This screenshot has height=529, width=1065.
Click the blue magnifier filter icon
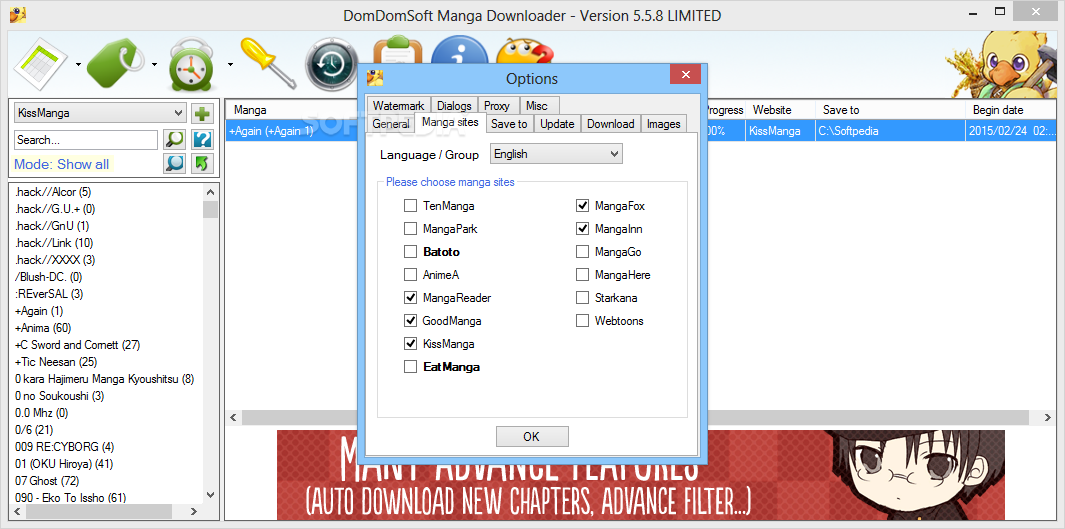[175, 164]
